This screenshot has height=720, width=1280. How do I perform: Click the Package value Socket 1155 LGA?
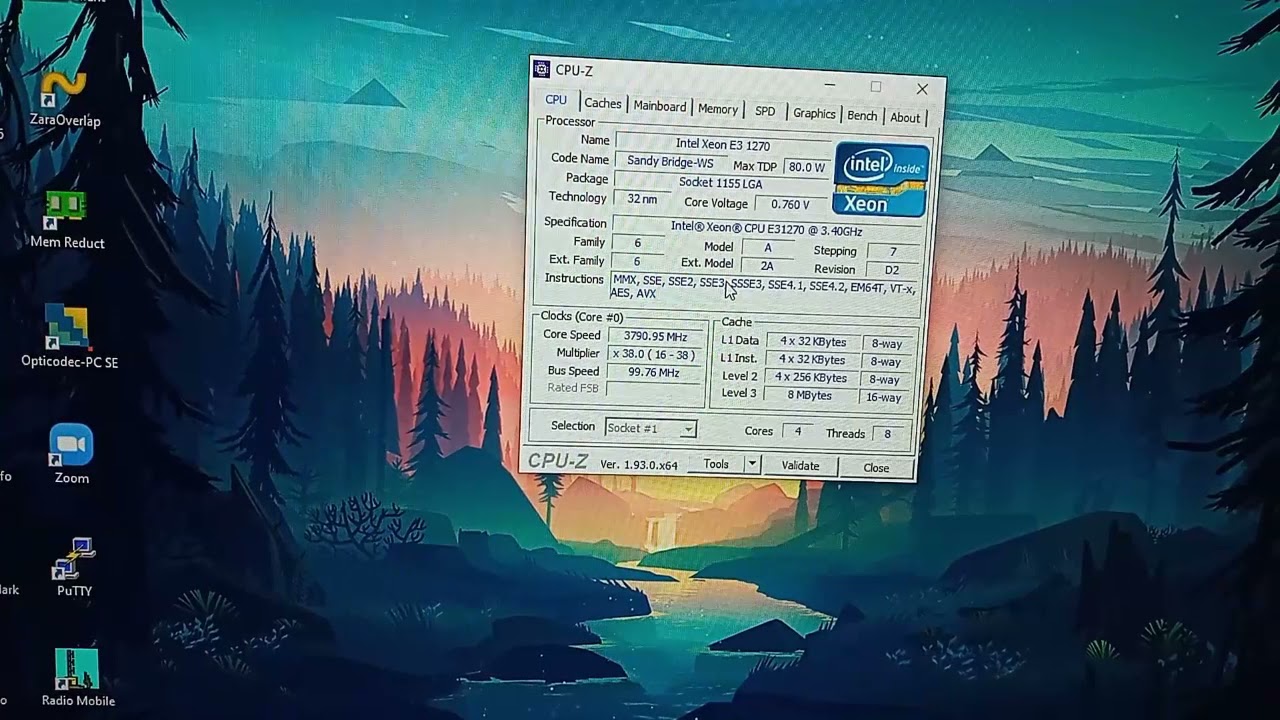click(720, 183)
